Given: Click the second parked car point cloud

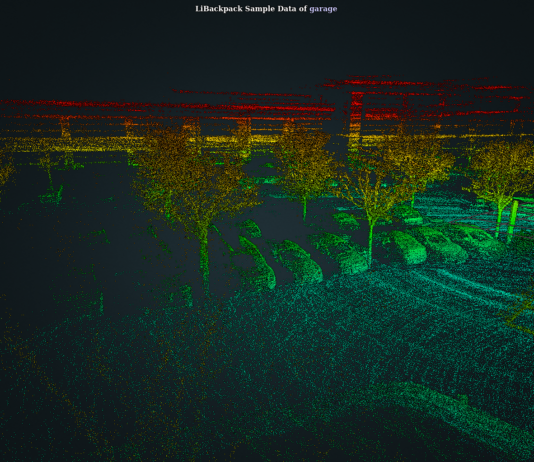Looking at the screenshot, I should tap(298, 261).
